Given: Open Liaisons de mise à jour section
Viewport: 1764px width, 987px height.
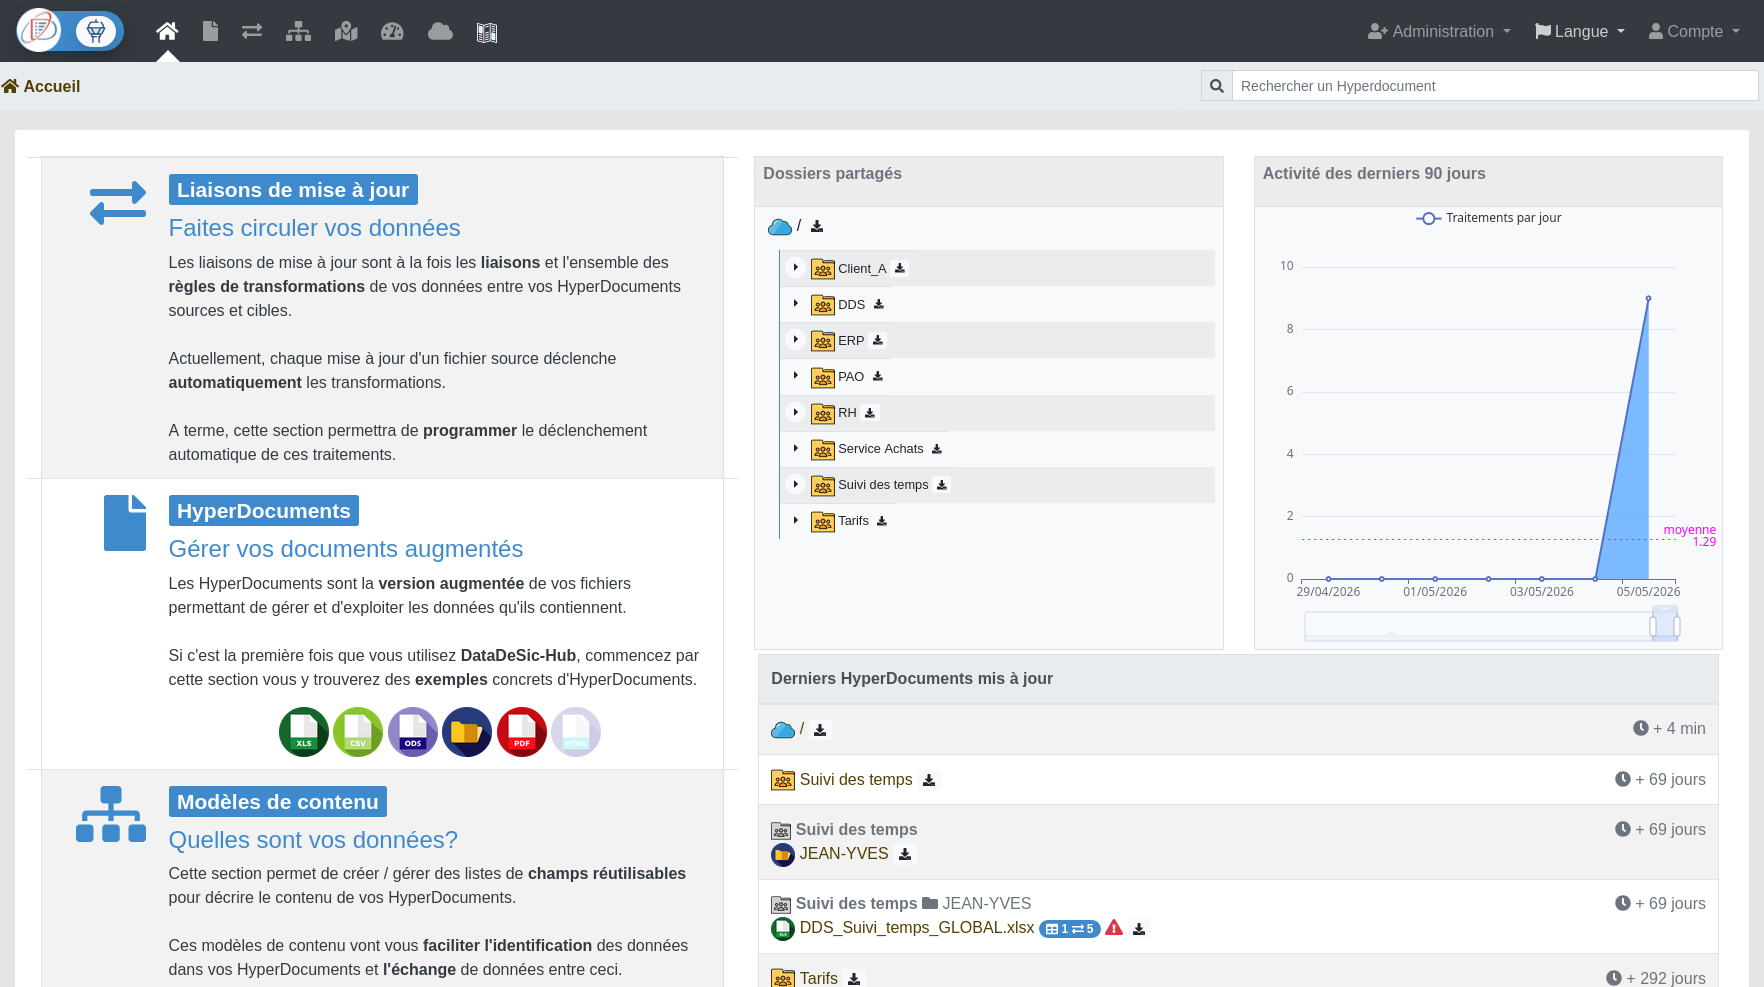Looking at the screenshot, I should click(x=293, y=190).
